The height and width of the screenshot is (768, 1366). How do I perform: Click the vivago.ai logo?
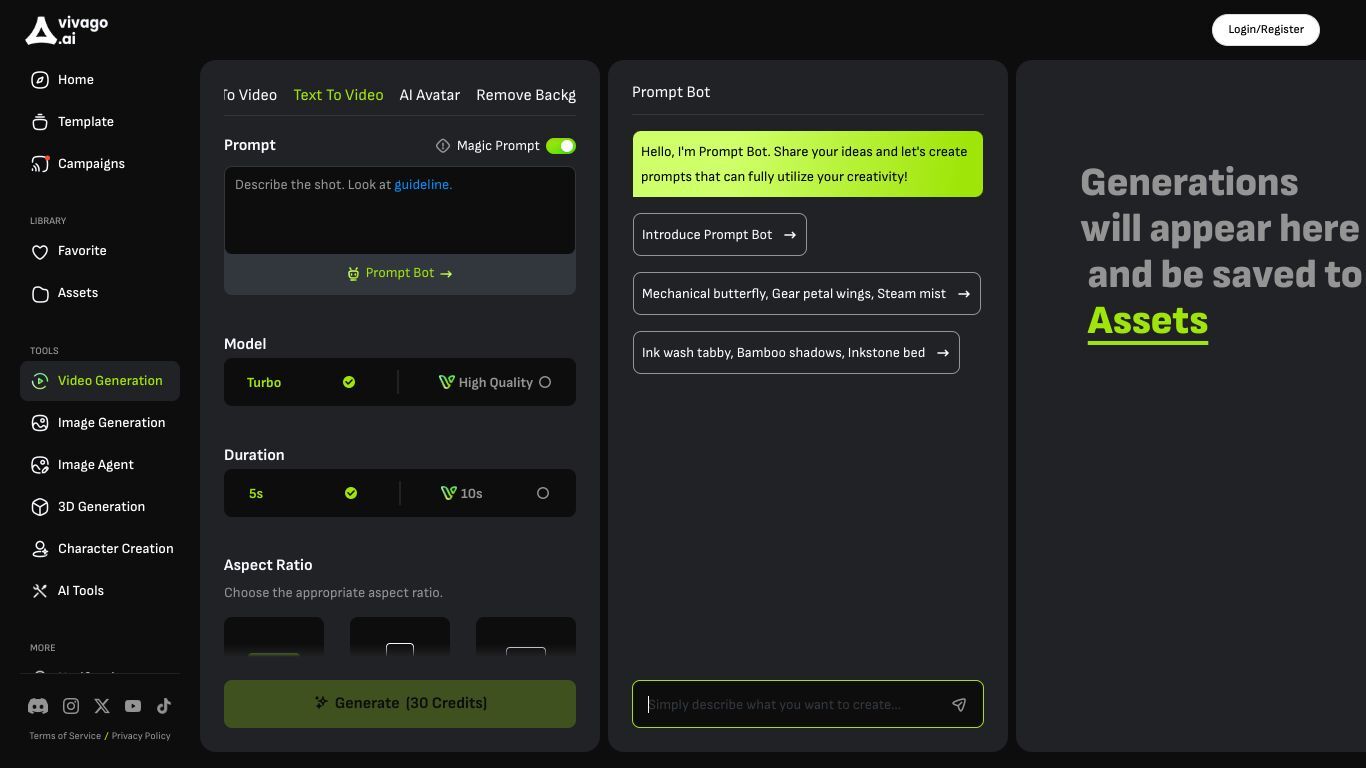(66, 30)
